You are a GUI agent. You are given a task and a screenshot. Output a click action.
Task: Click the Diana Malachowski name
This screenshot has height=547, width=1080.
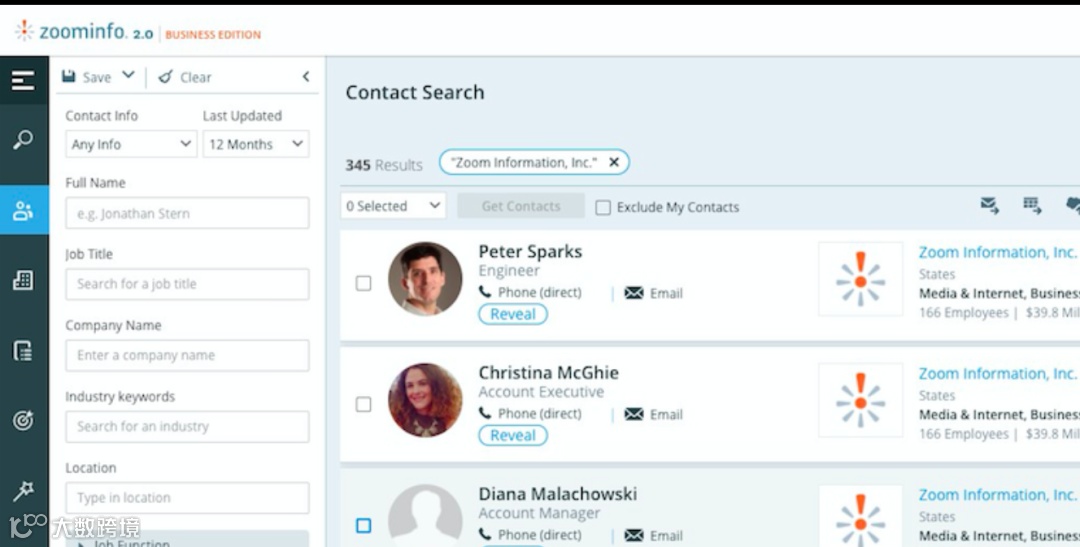pyautogui.click(x=558, y=494)
